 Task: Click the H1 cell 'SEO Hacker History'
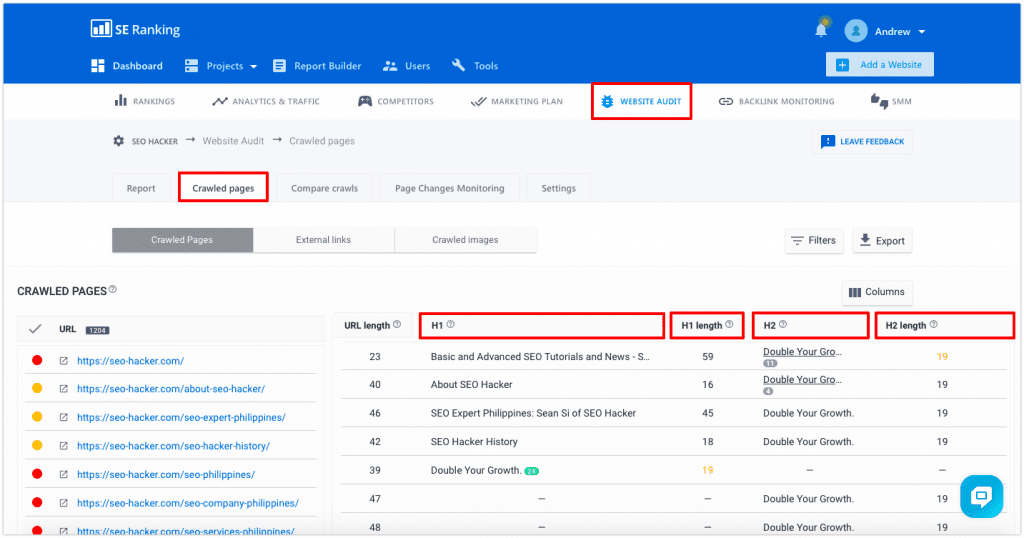474,442
